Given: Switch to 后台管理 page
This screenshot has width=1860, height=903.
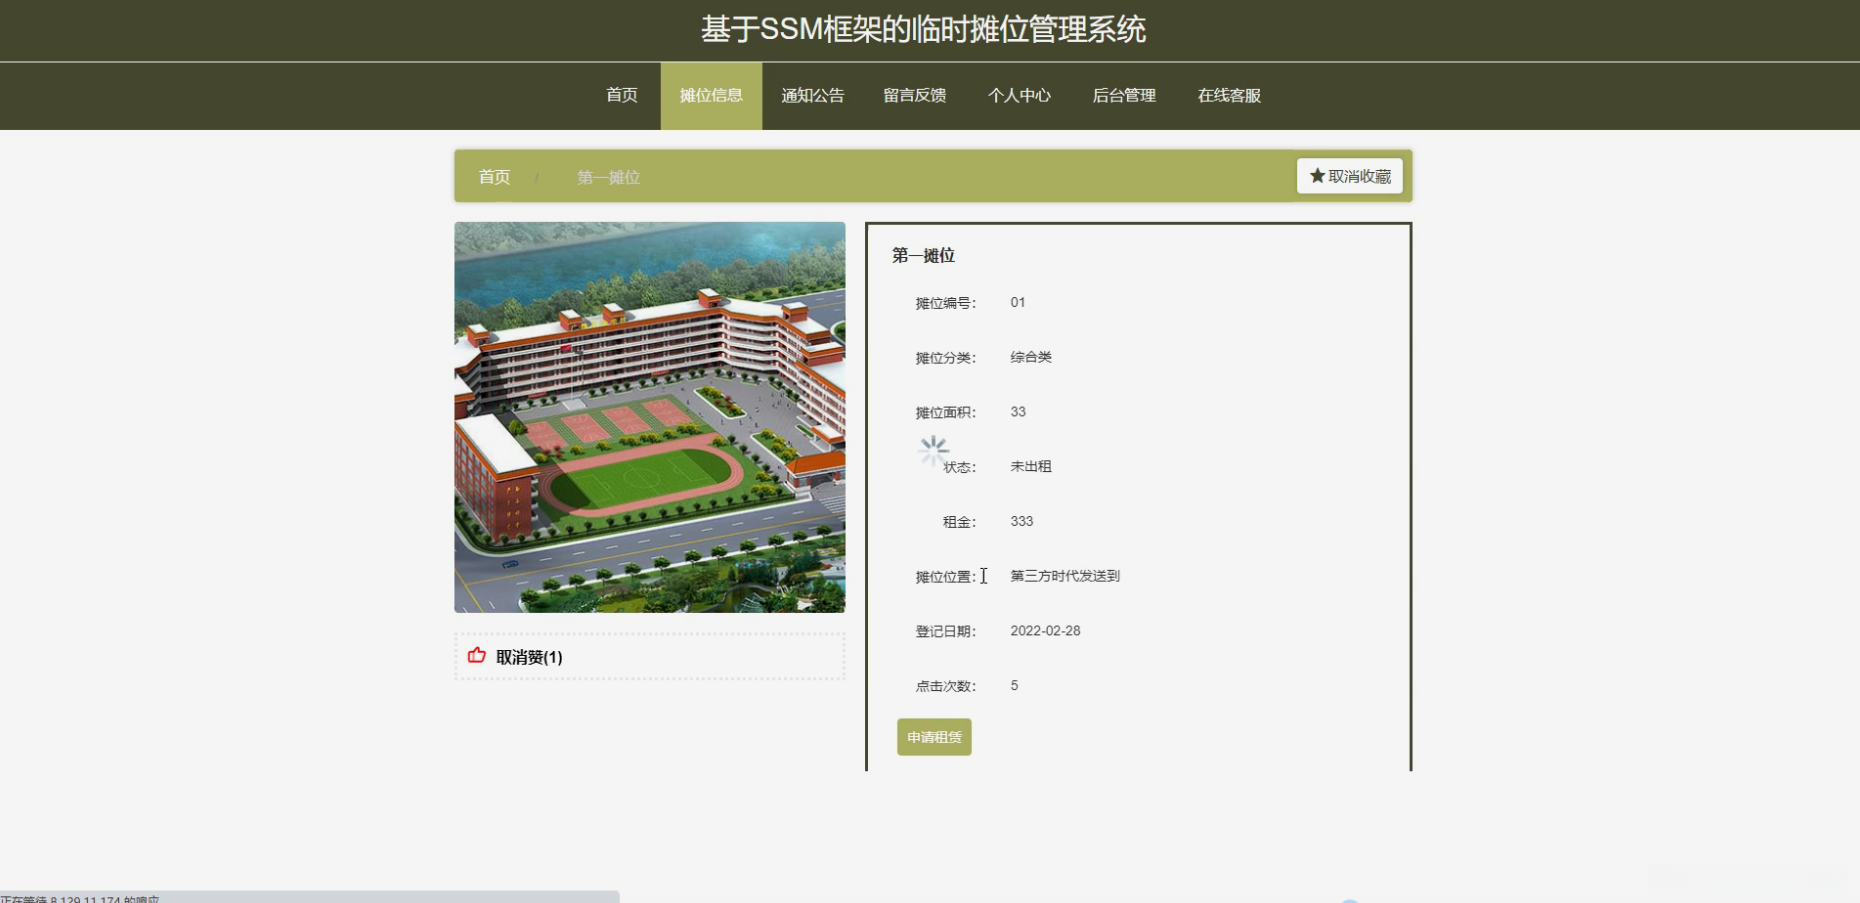Looking at the screenshot, I should coord(1124,95).
